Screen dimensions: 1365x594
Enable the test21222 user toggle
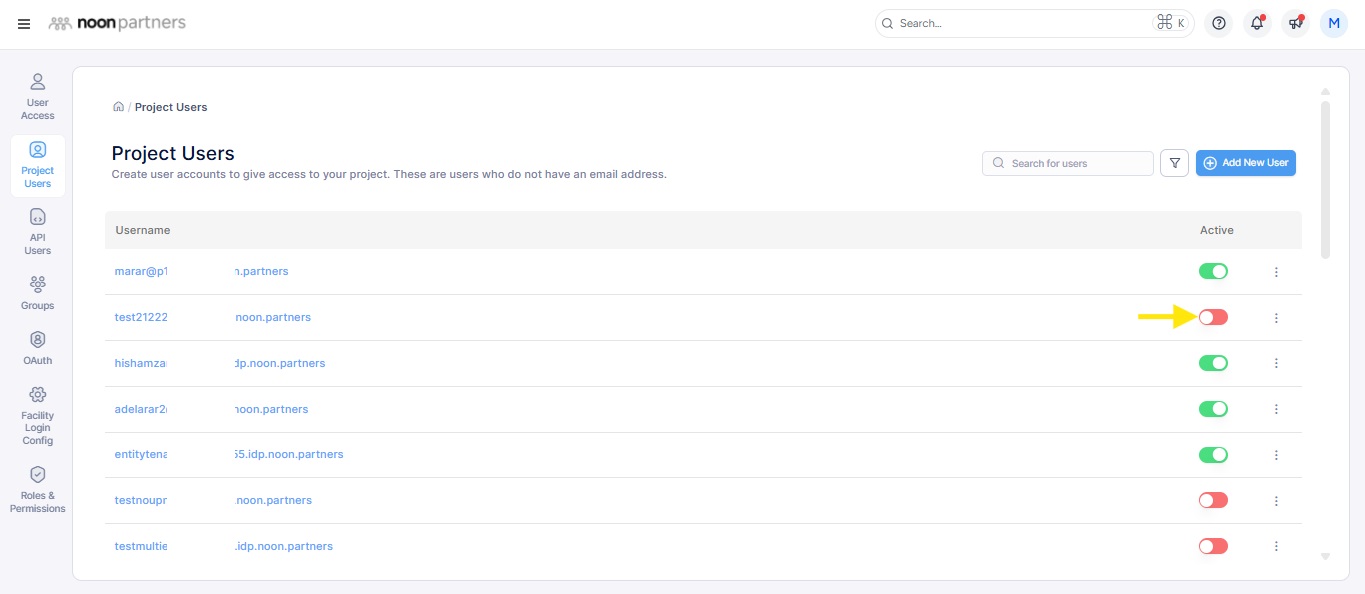[1213, 318]
